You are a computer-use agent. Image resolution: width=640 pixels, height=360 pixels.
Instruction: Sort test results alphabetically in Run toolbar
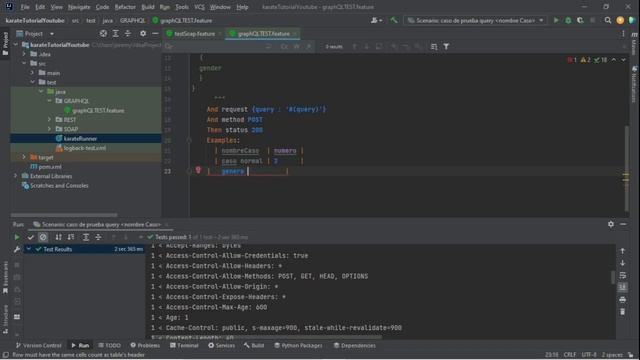click(x=58, y=237)
